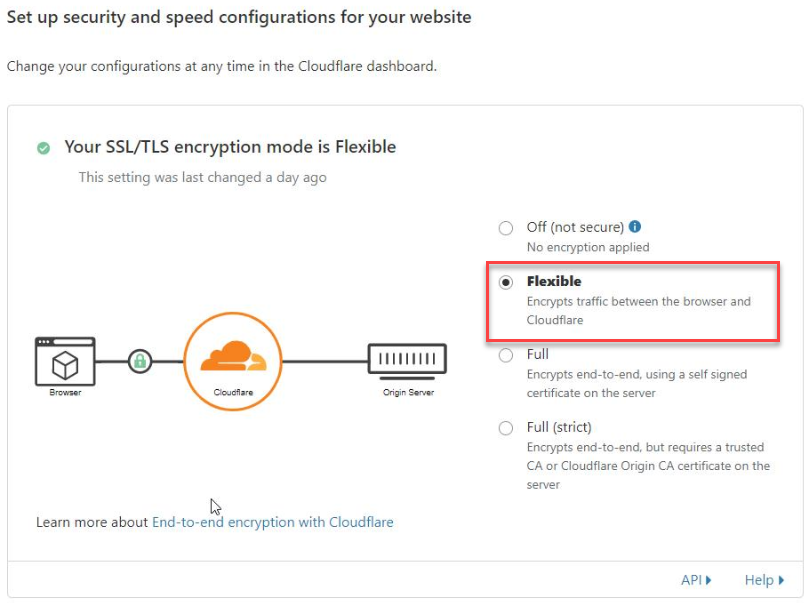Viewport: 812px width, 603px height.
Task: Click the SSL/TLS encryption mode heading
Action: coord(230,147)
